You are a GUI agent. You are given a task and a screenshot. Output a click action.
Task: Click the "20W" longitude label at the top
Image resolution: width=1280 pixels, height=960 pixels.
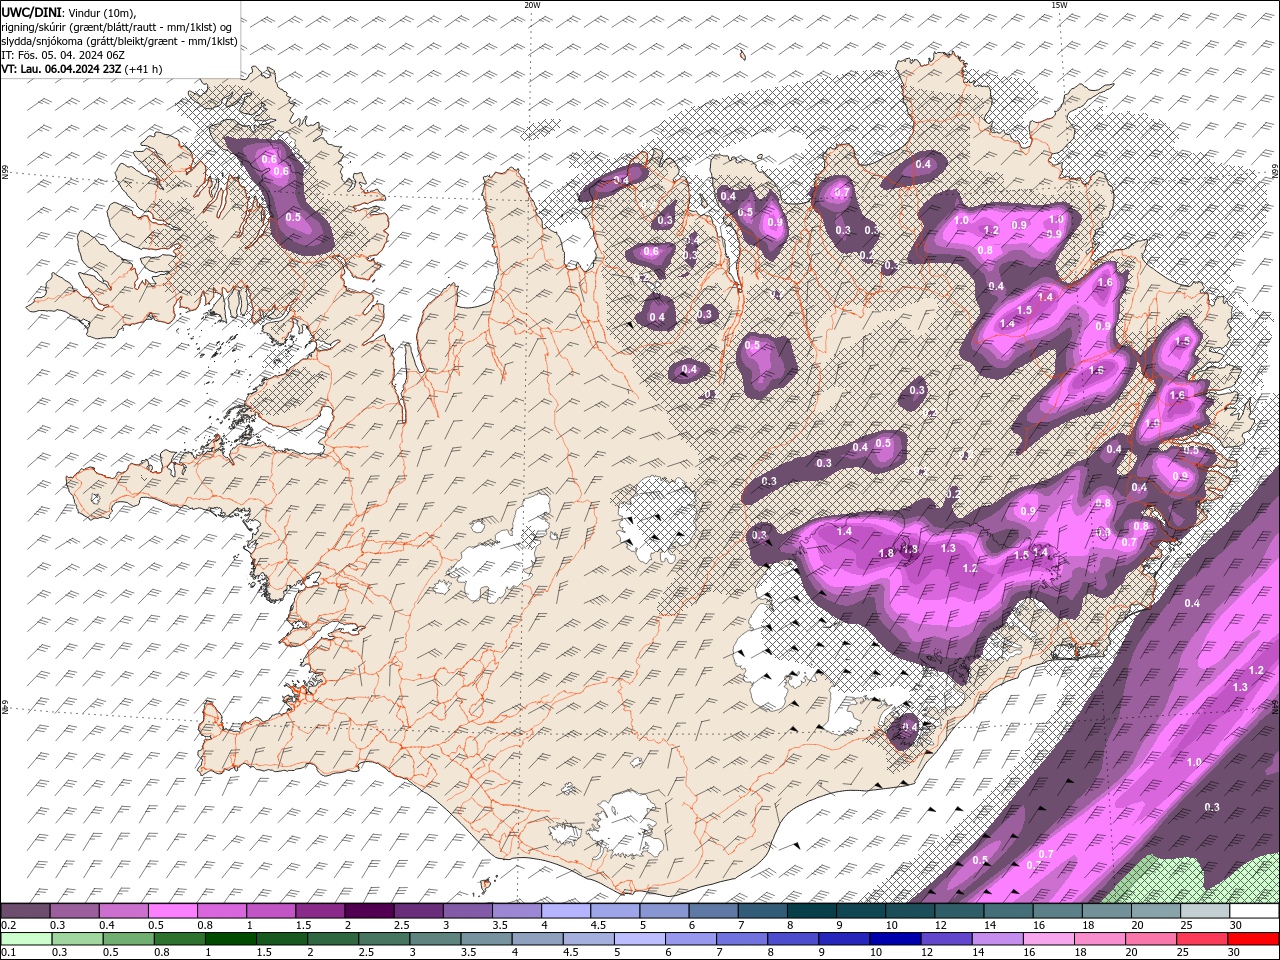(532, 5)
